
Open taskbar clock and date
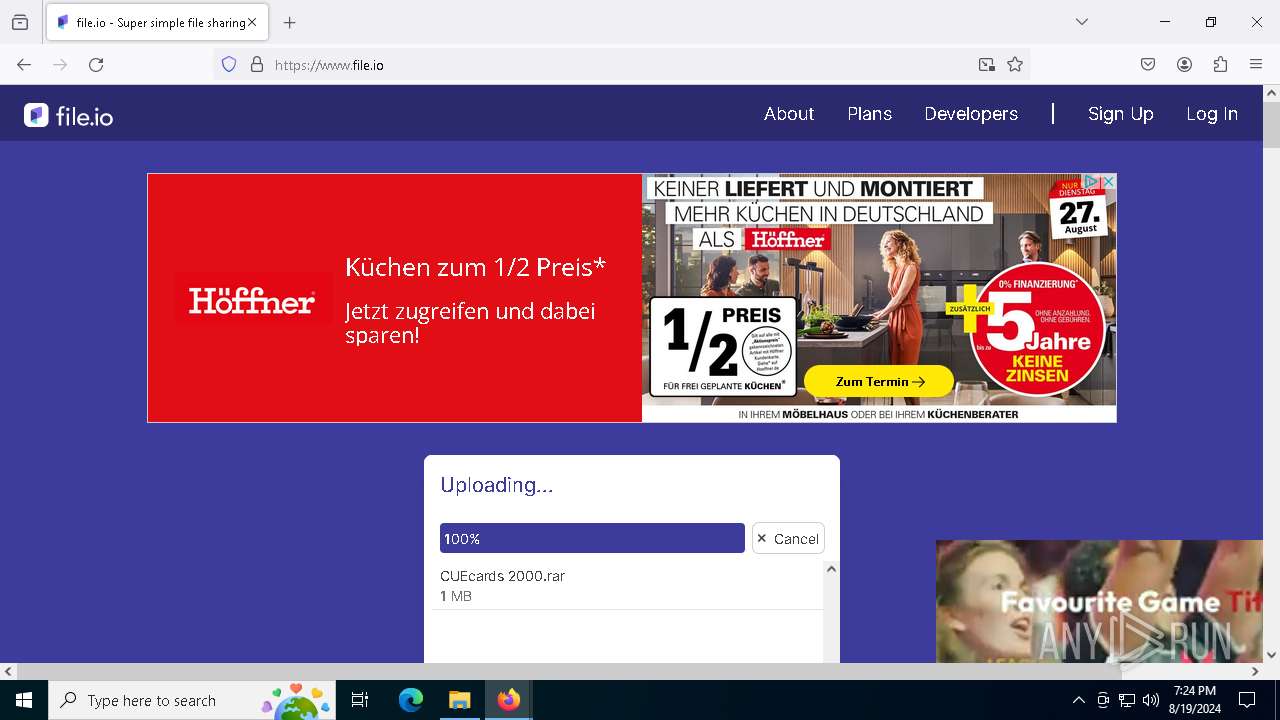click(1194, 700)
